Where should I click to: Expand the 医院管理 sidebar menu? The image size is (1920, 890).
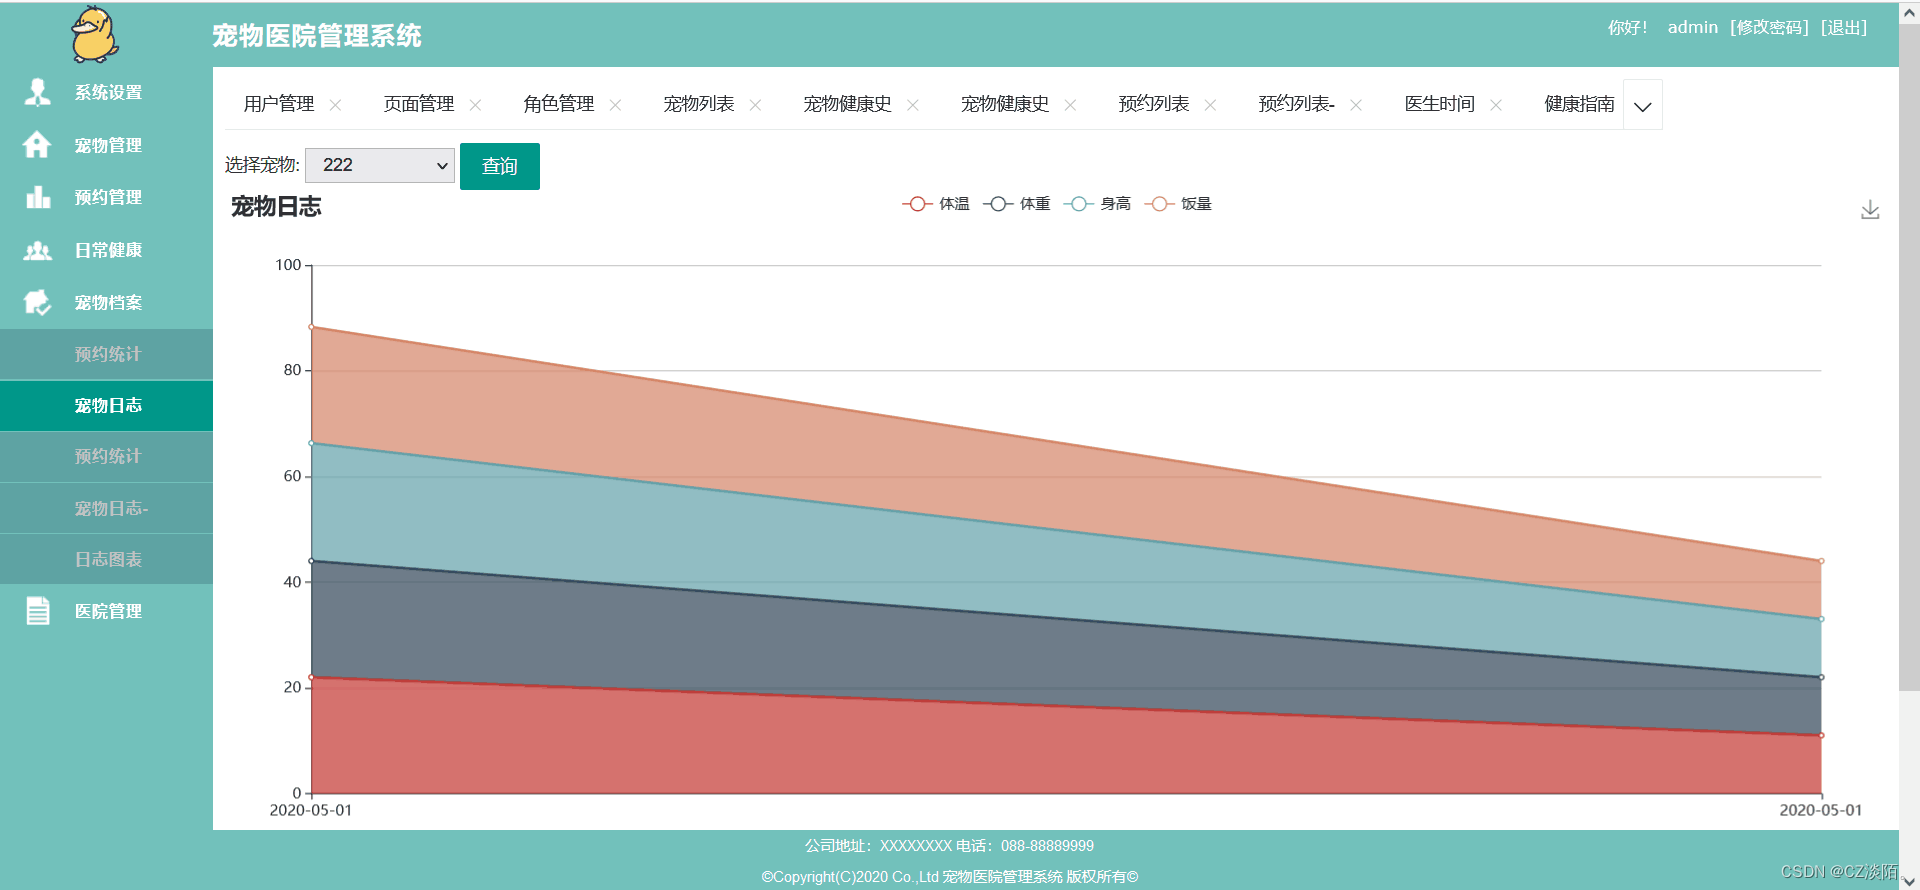106,611
